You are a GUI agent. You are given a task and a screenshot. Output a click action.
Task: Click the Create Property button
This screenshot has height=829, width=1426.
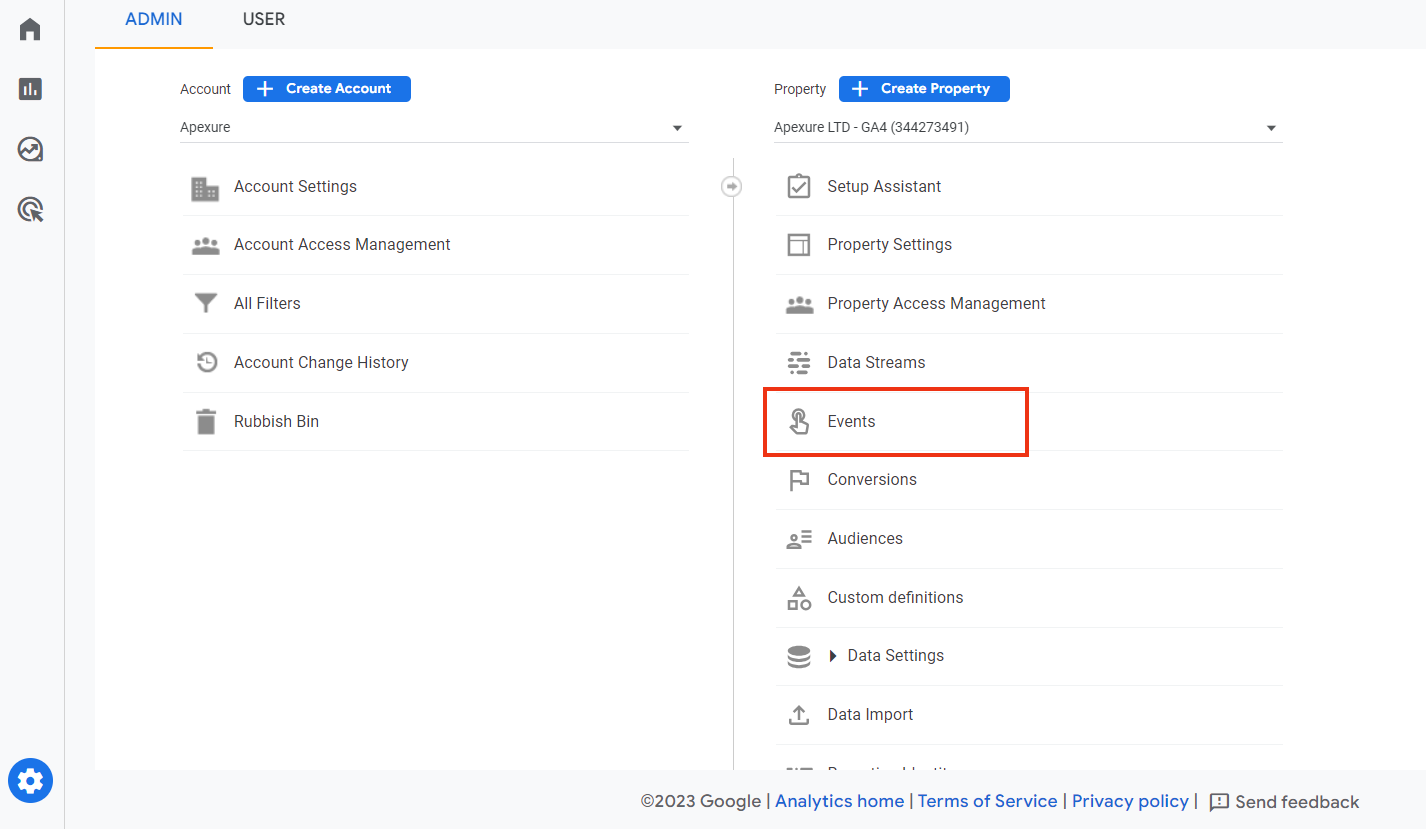click(x=924, y=89)
